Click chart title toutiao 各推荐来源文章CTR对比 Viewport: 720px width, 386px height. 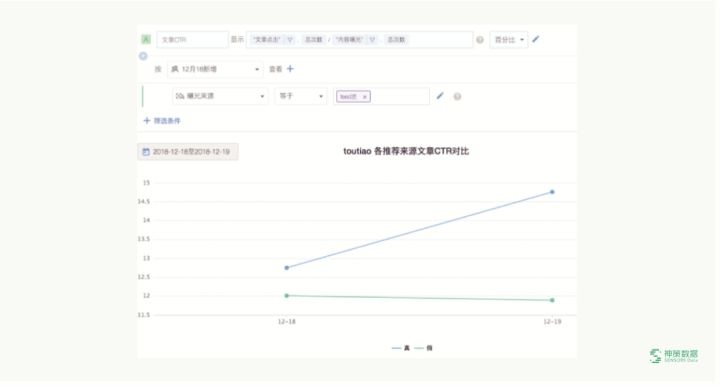[x=406, y=151]
